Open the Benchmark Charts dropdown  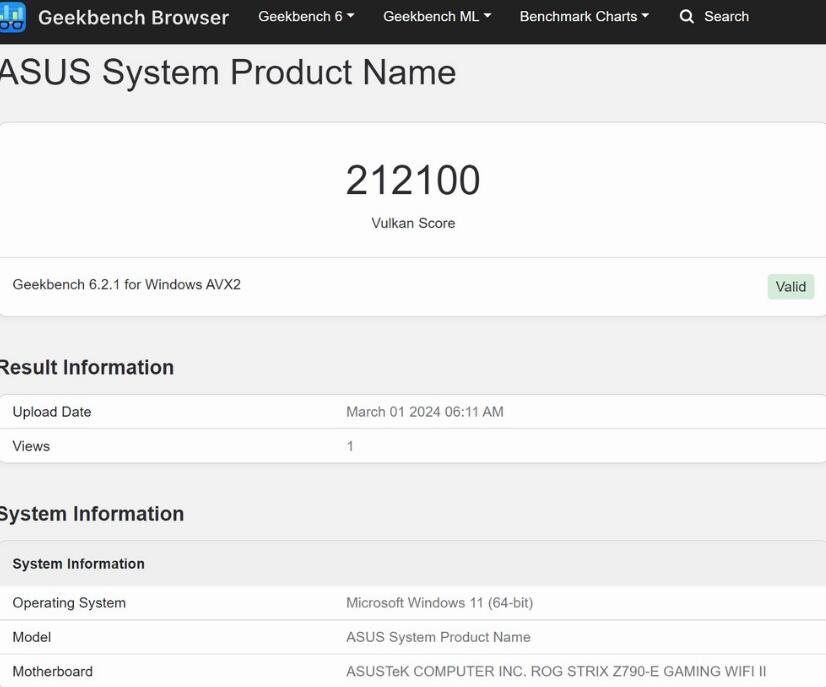point(584,17)
